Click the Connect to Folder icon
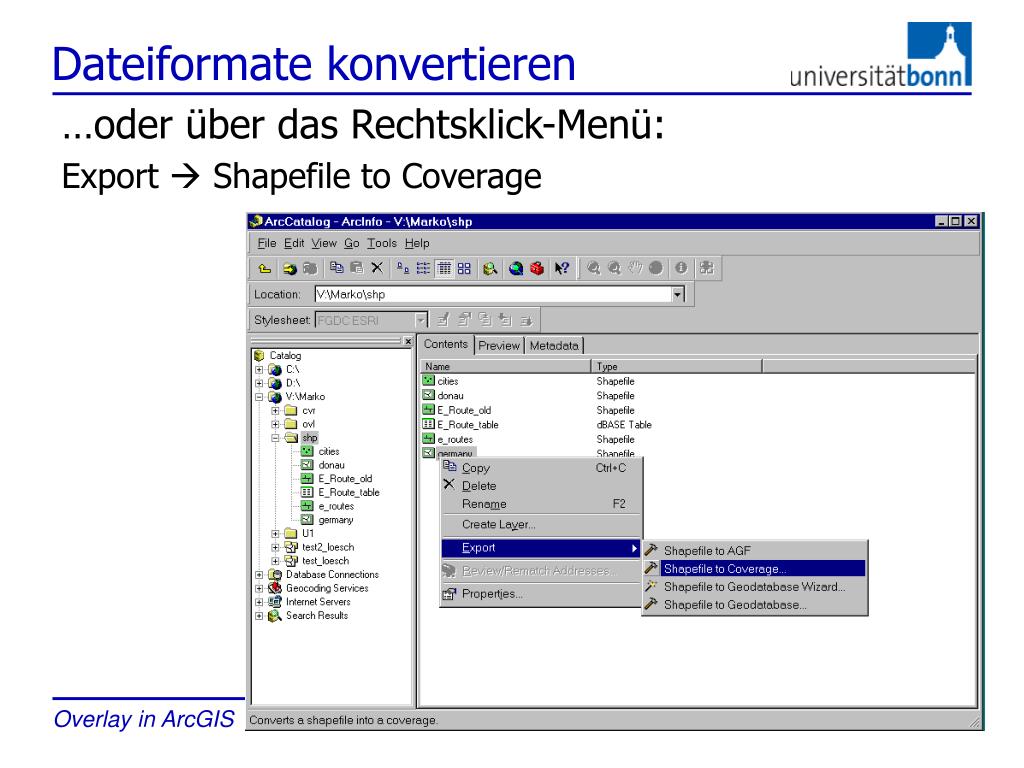This screenshot has width=1024, height=768. [290, 268]
